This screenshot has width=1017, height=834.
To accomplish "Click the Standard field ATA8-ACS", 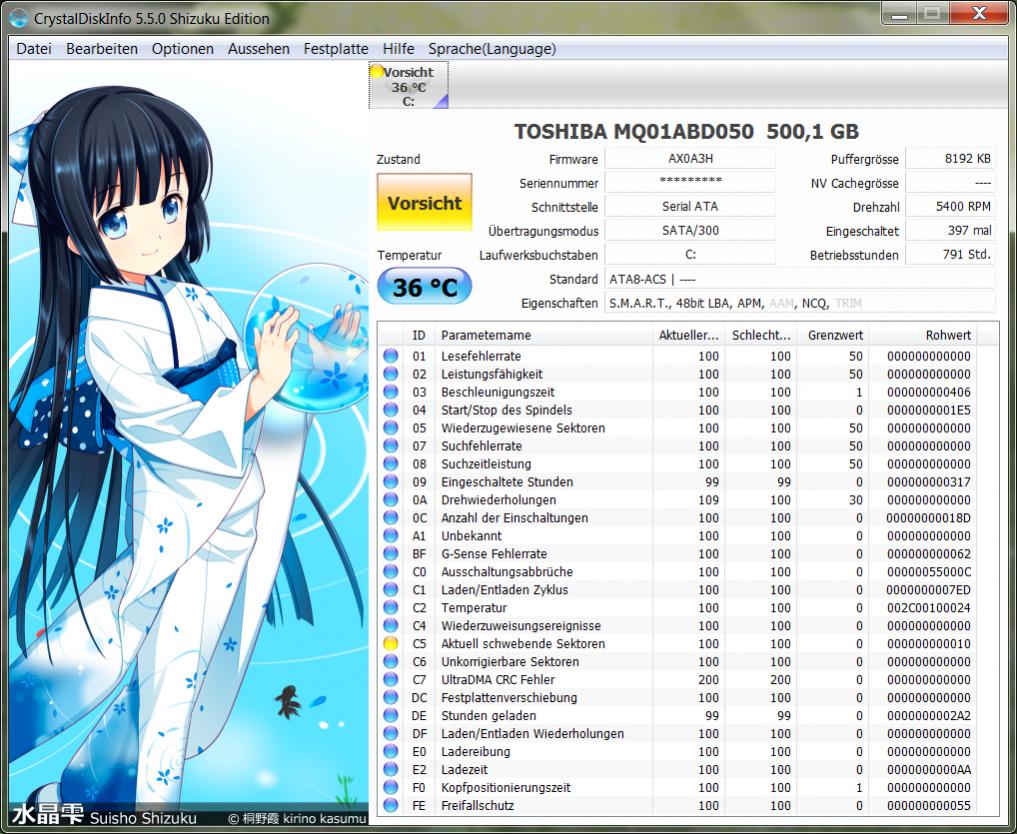I will pyautogui.click(x=800, y=279).
